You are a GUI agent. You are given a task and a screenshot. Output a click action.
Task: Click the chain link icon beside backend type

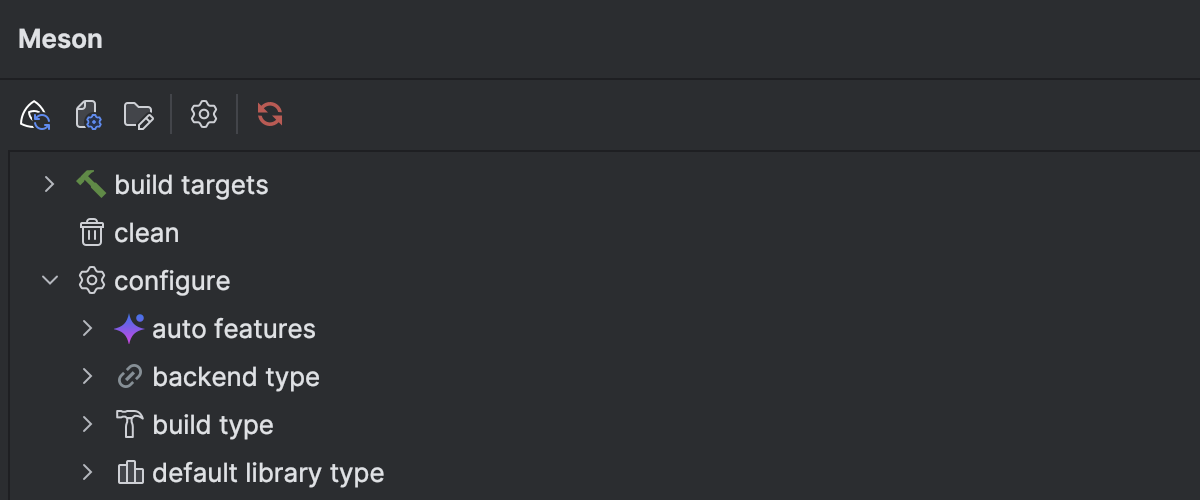click(129, 377)
